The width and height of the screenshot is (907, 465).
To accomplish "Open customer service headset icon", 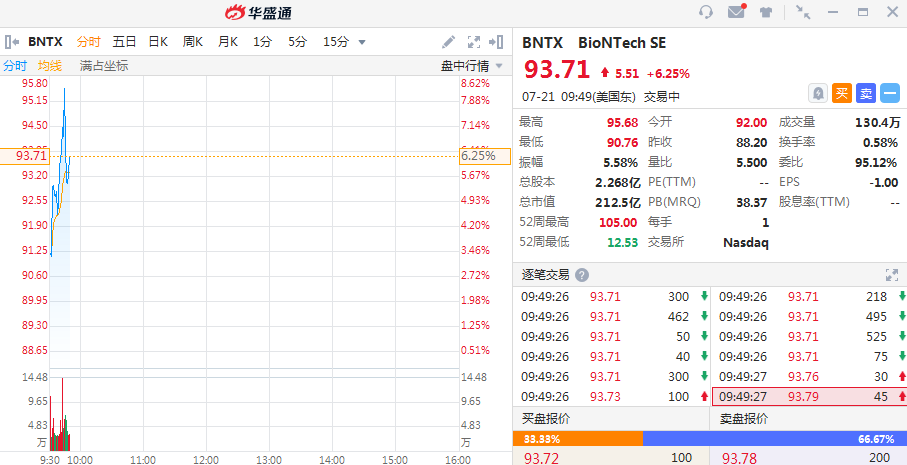I will [x=706, y=12].
